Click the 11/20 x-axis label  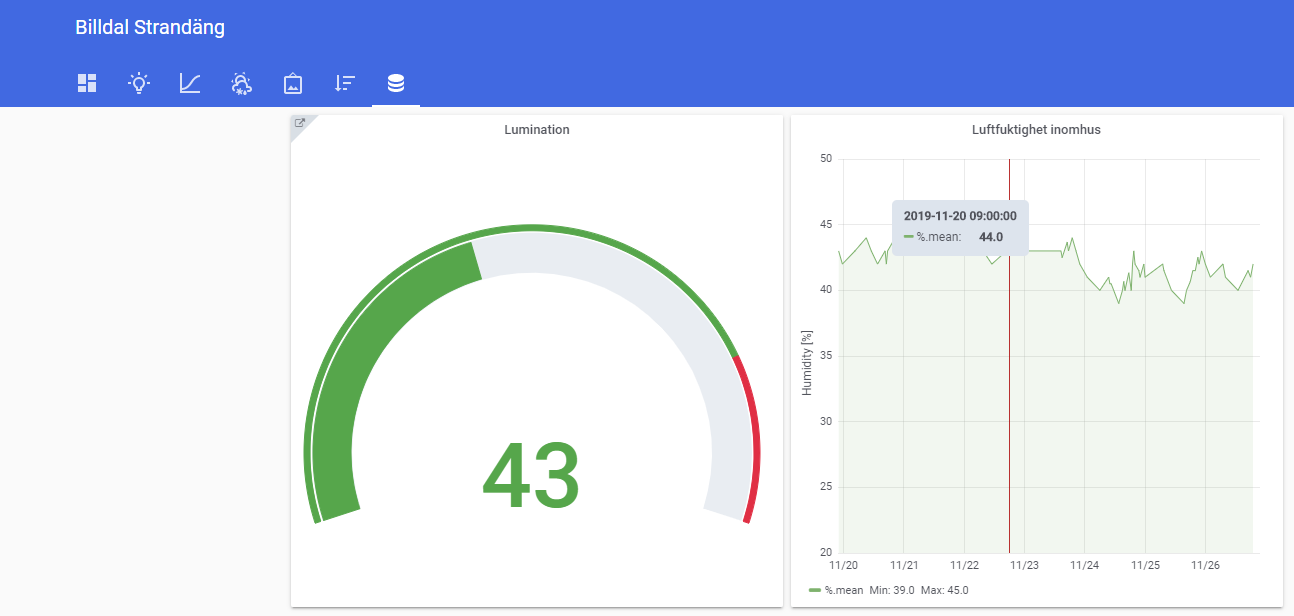click(x=843, y=565)
